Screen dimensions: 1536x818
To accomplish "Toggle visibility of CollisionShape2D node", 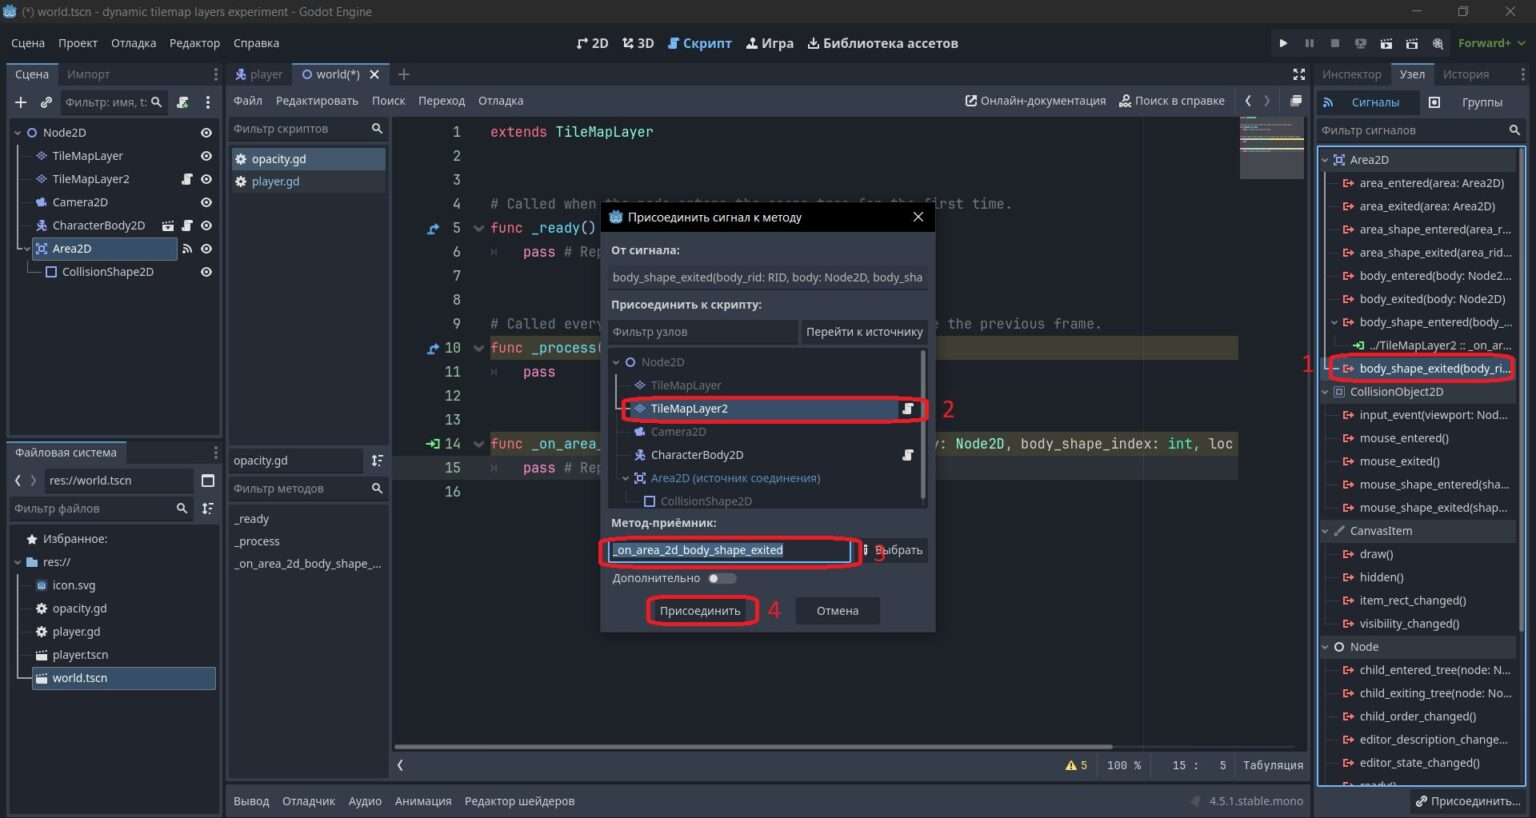I will (x=206, y=272).
